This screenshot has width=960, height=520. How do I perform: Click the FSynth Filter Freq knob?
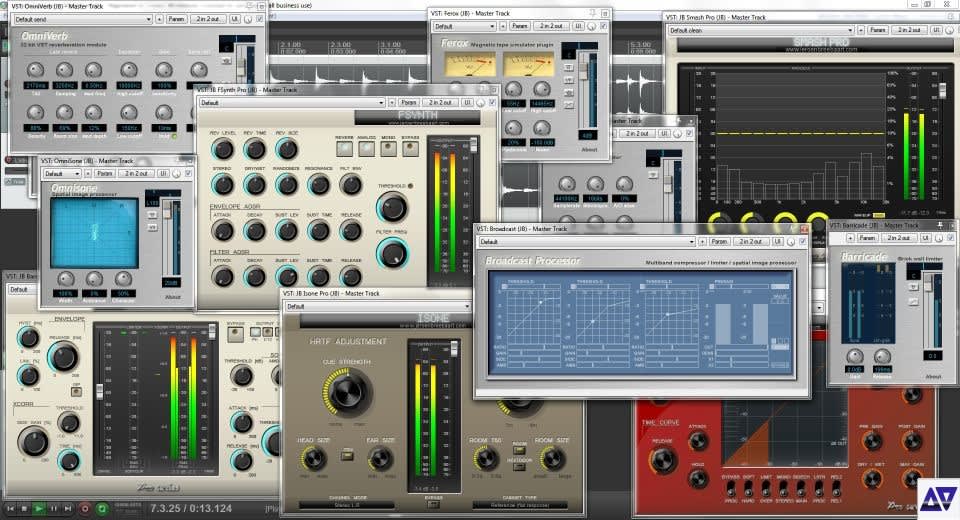click(392, 252)
